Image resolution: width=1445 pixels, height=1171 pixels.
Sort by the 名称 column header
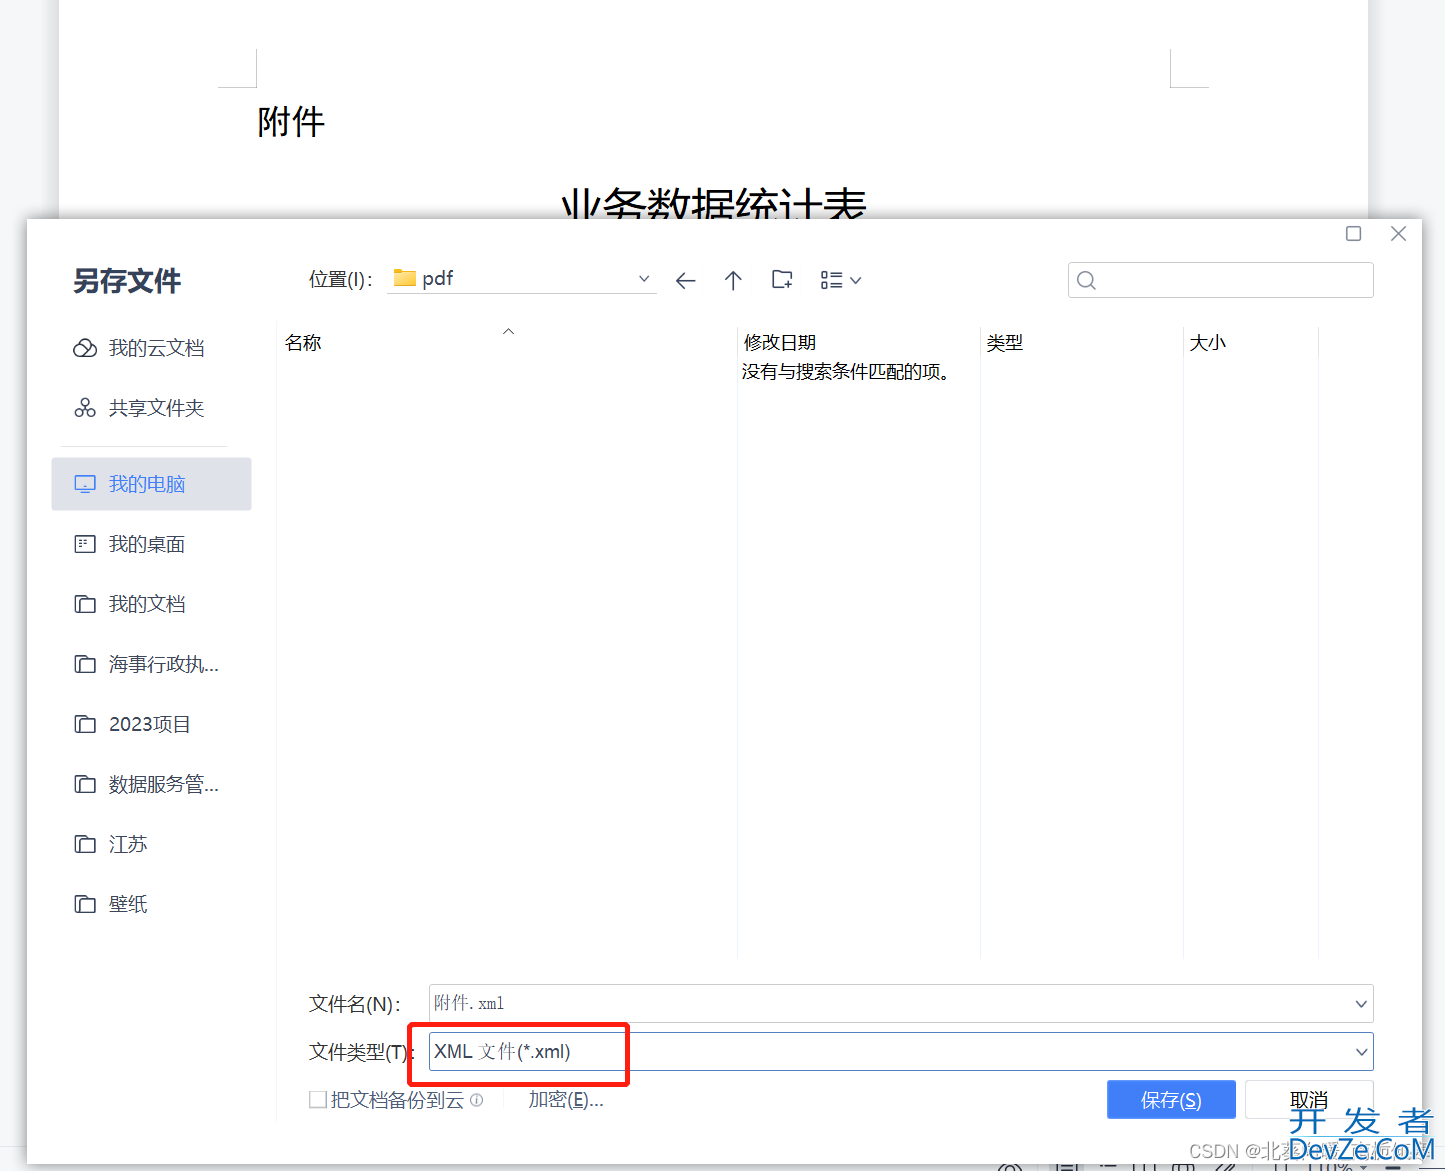click(303, 343)
